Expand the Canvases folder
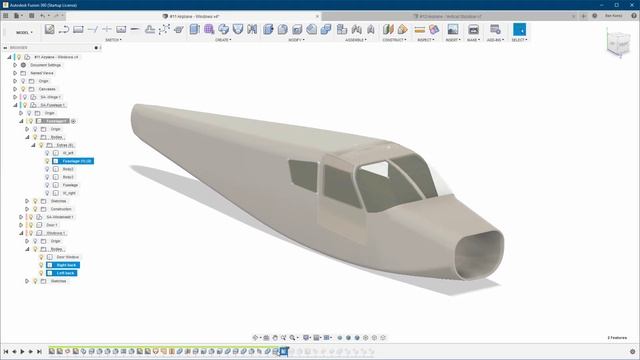This screenshot has width=640, height=360. [x=15, y=89]
